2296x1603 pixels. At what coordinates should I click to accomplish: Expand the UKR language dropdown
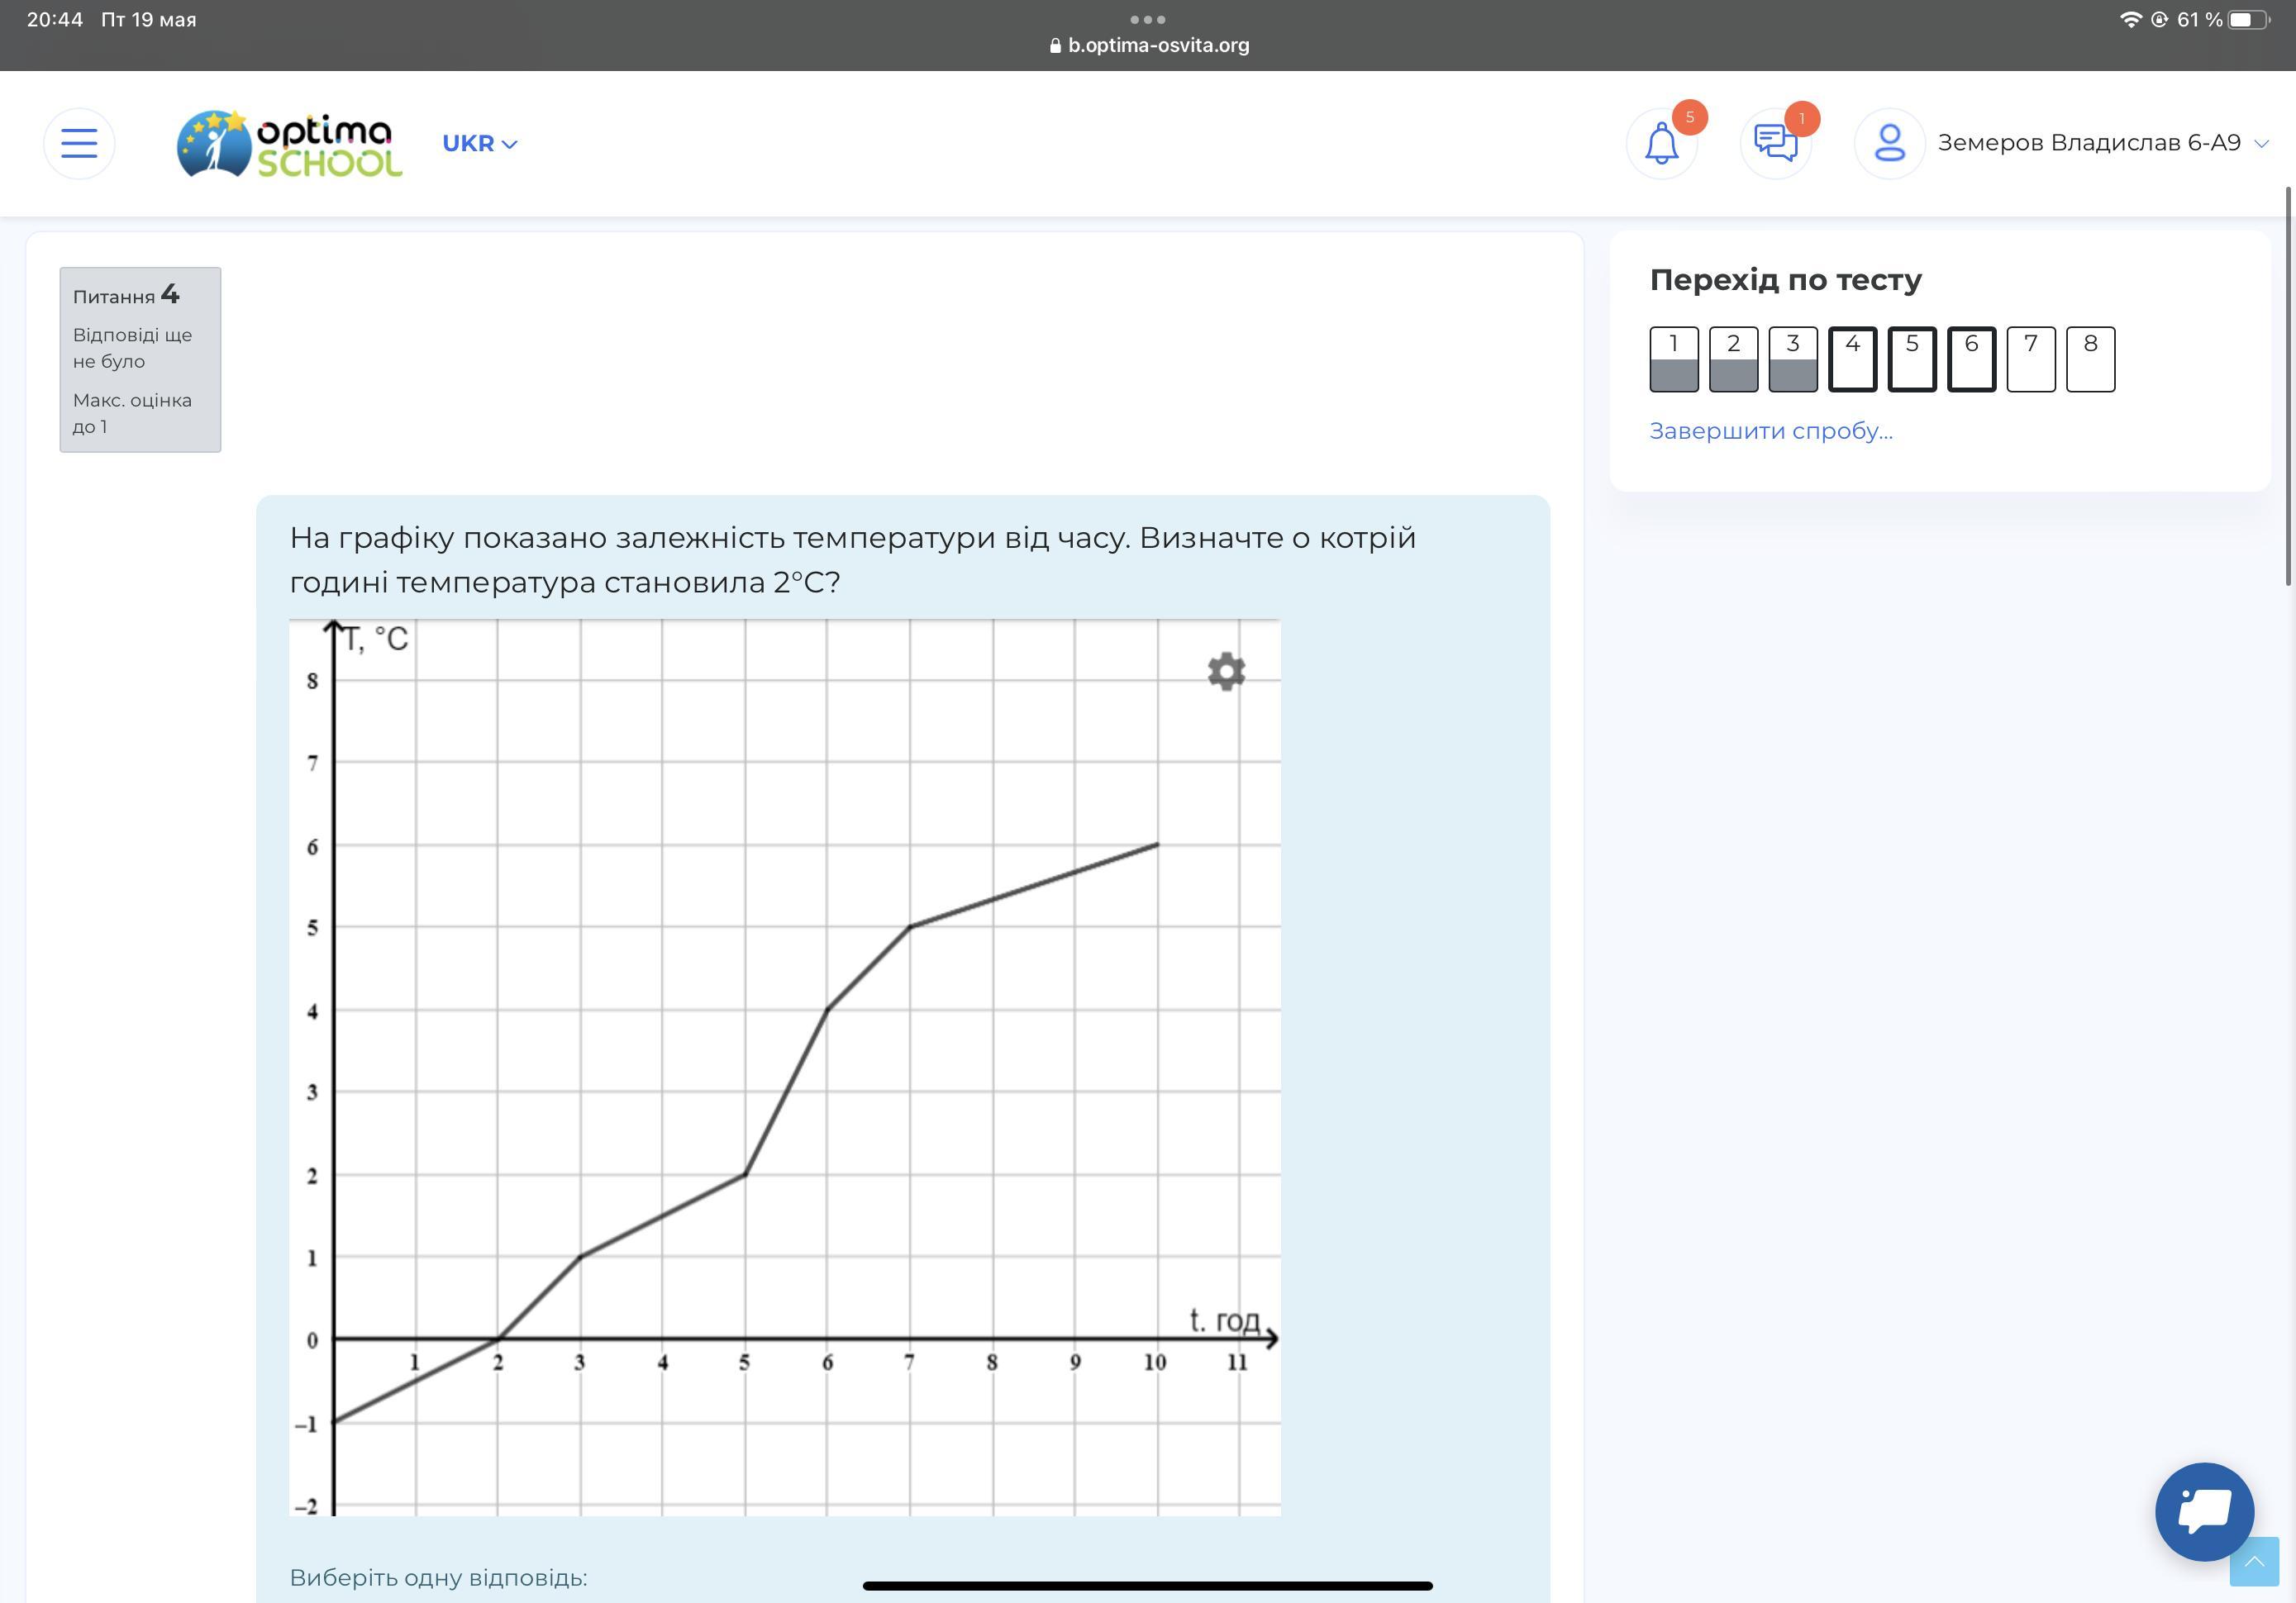(x=480, y=143)
